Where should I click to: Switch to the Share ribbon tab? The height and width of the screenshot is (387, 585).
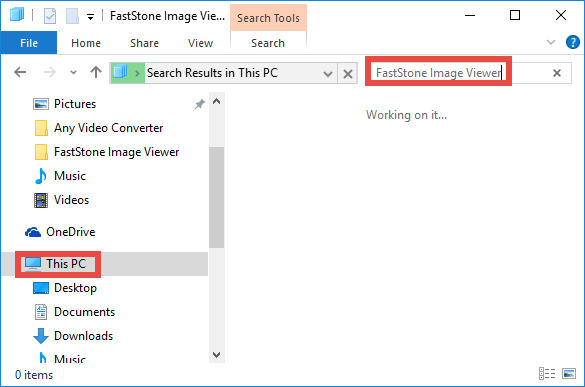pyautogui.click(x=144, y=43)
